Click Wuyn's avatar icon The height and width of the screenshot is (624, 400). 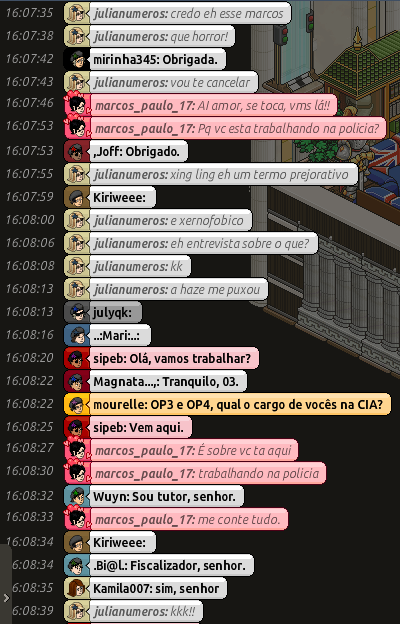(x=77, y=496)
